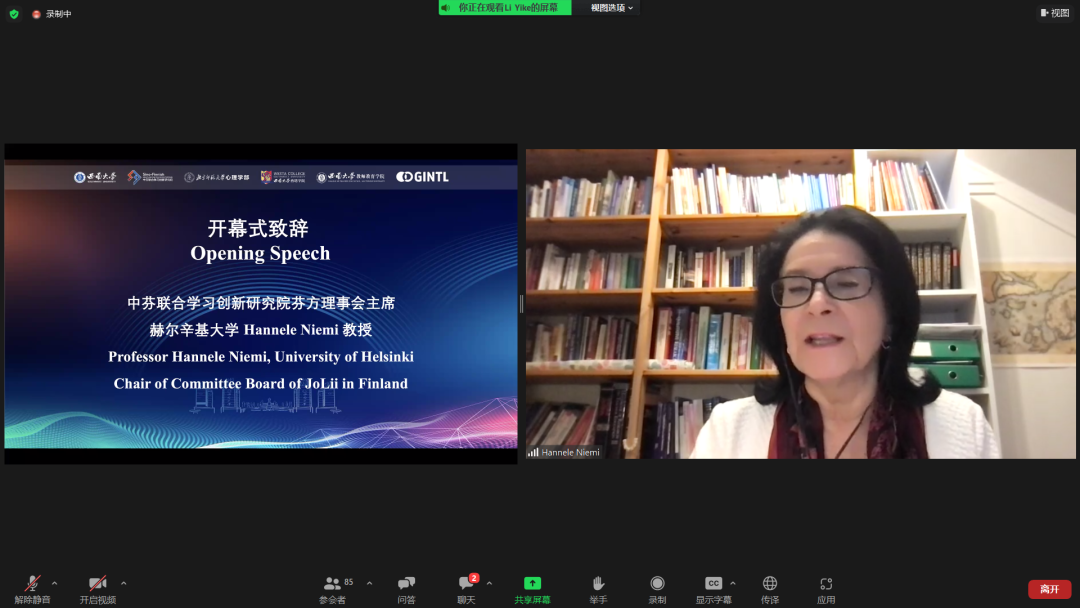Select Hannele Niemi's video tile

tap(800, 304)
